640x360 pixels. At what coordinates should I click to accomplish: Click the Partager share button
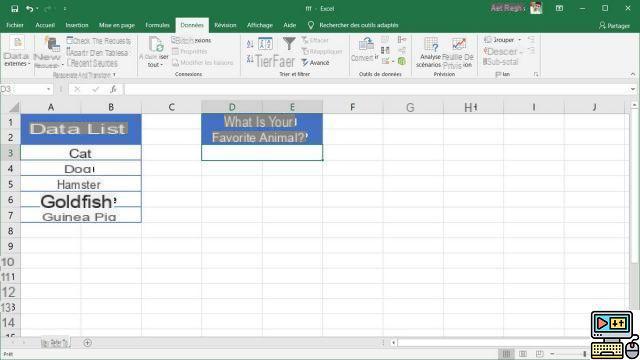click(614, 26)
